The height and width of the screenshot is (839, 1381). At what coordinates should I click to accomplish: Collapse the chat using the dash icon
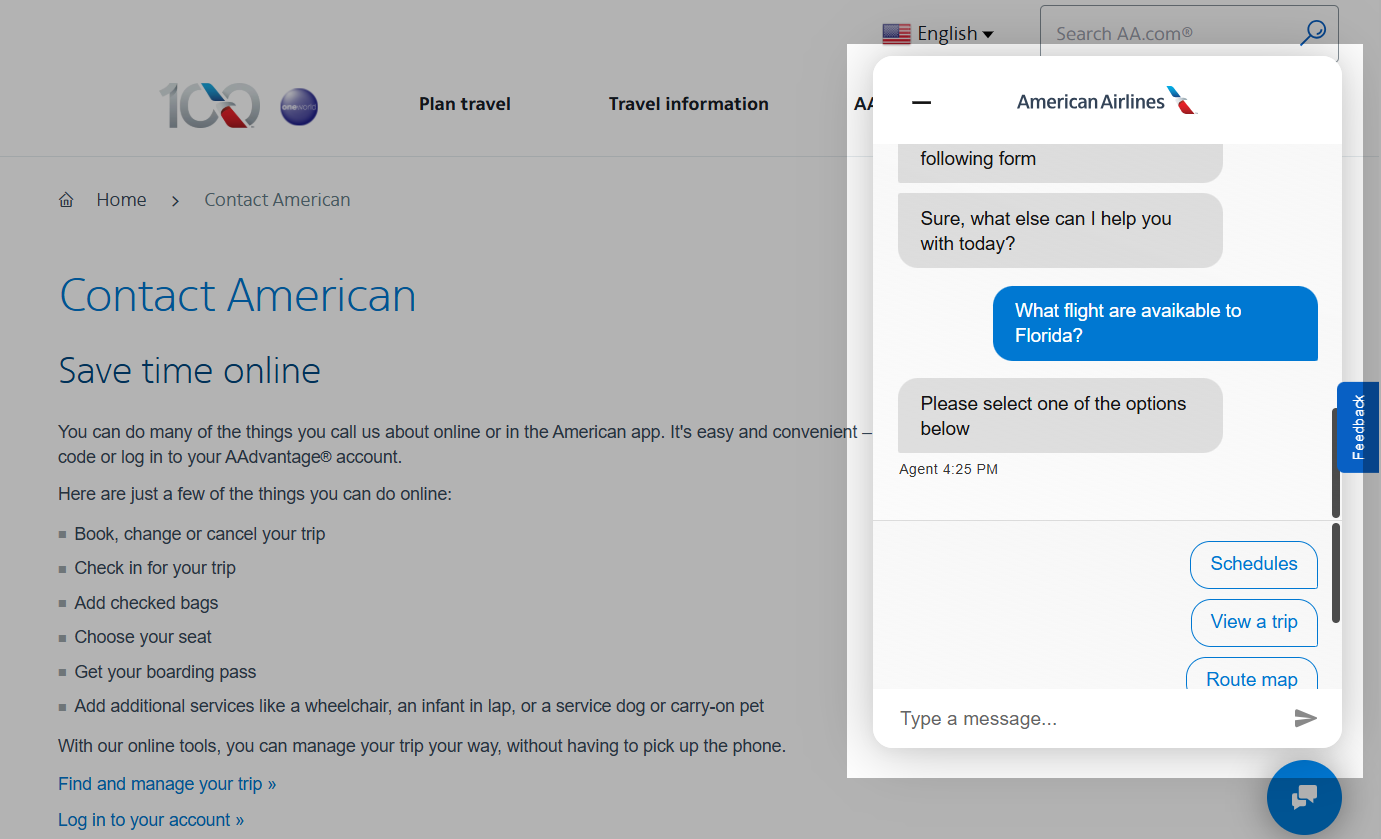920,101
